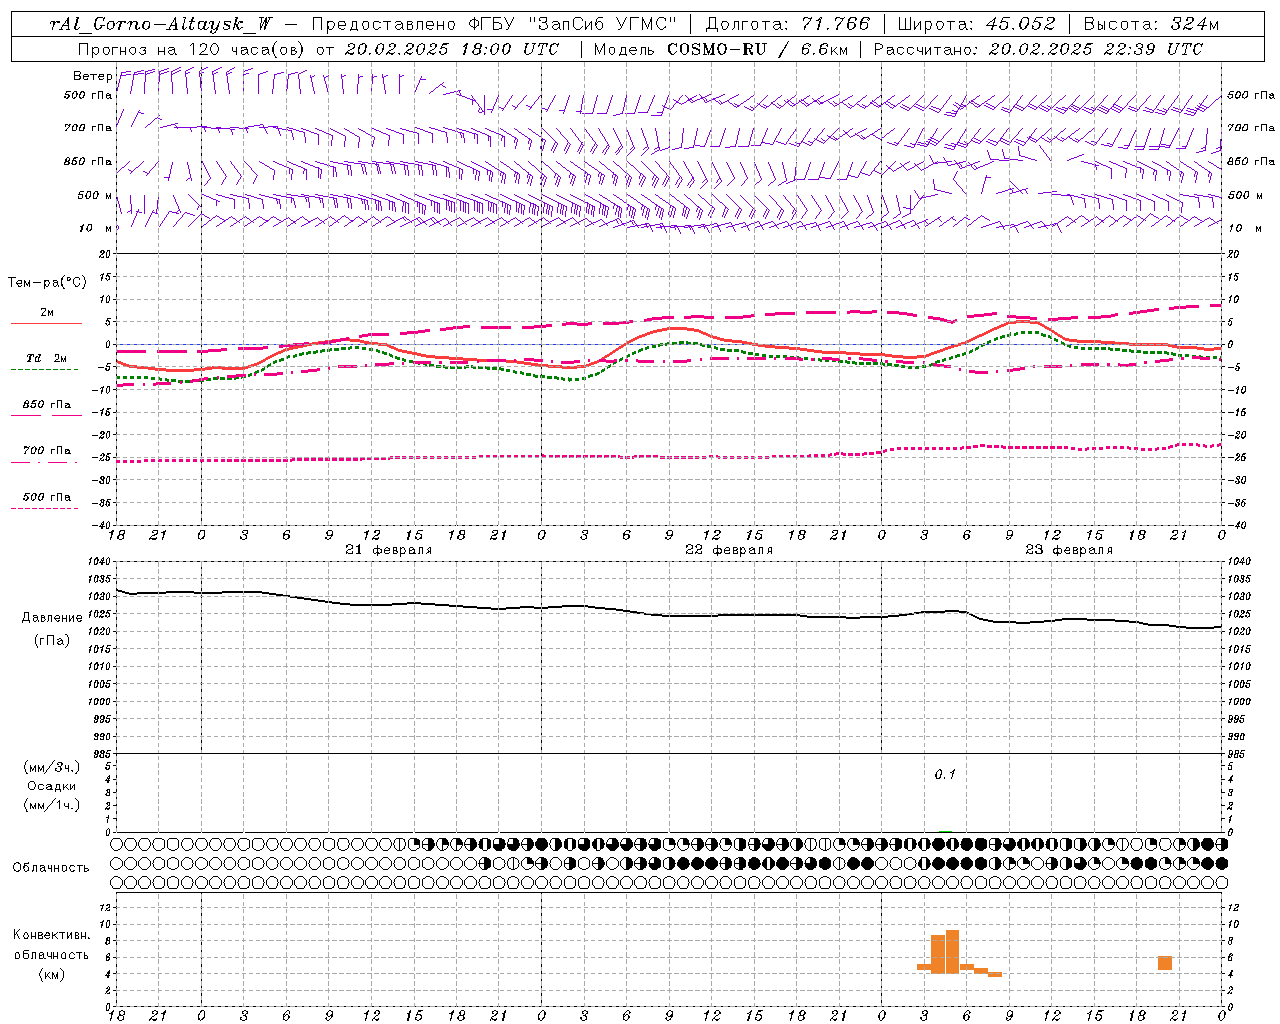This screenshot has width=1280, height=1024.
Task: Click the Тем-ра(°C) label
Action: (47, 283)
